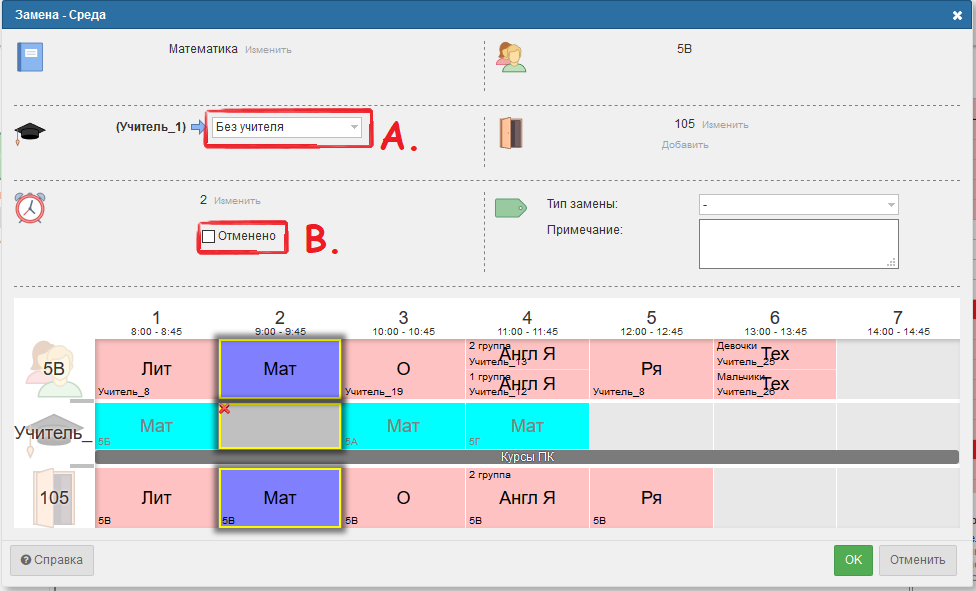Click the Добавить room link
This screenshot has width=976, height=591.
tap(684, 145)
